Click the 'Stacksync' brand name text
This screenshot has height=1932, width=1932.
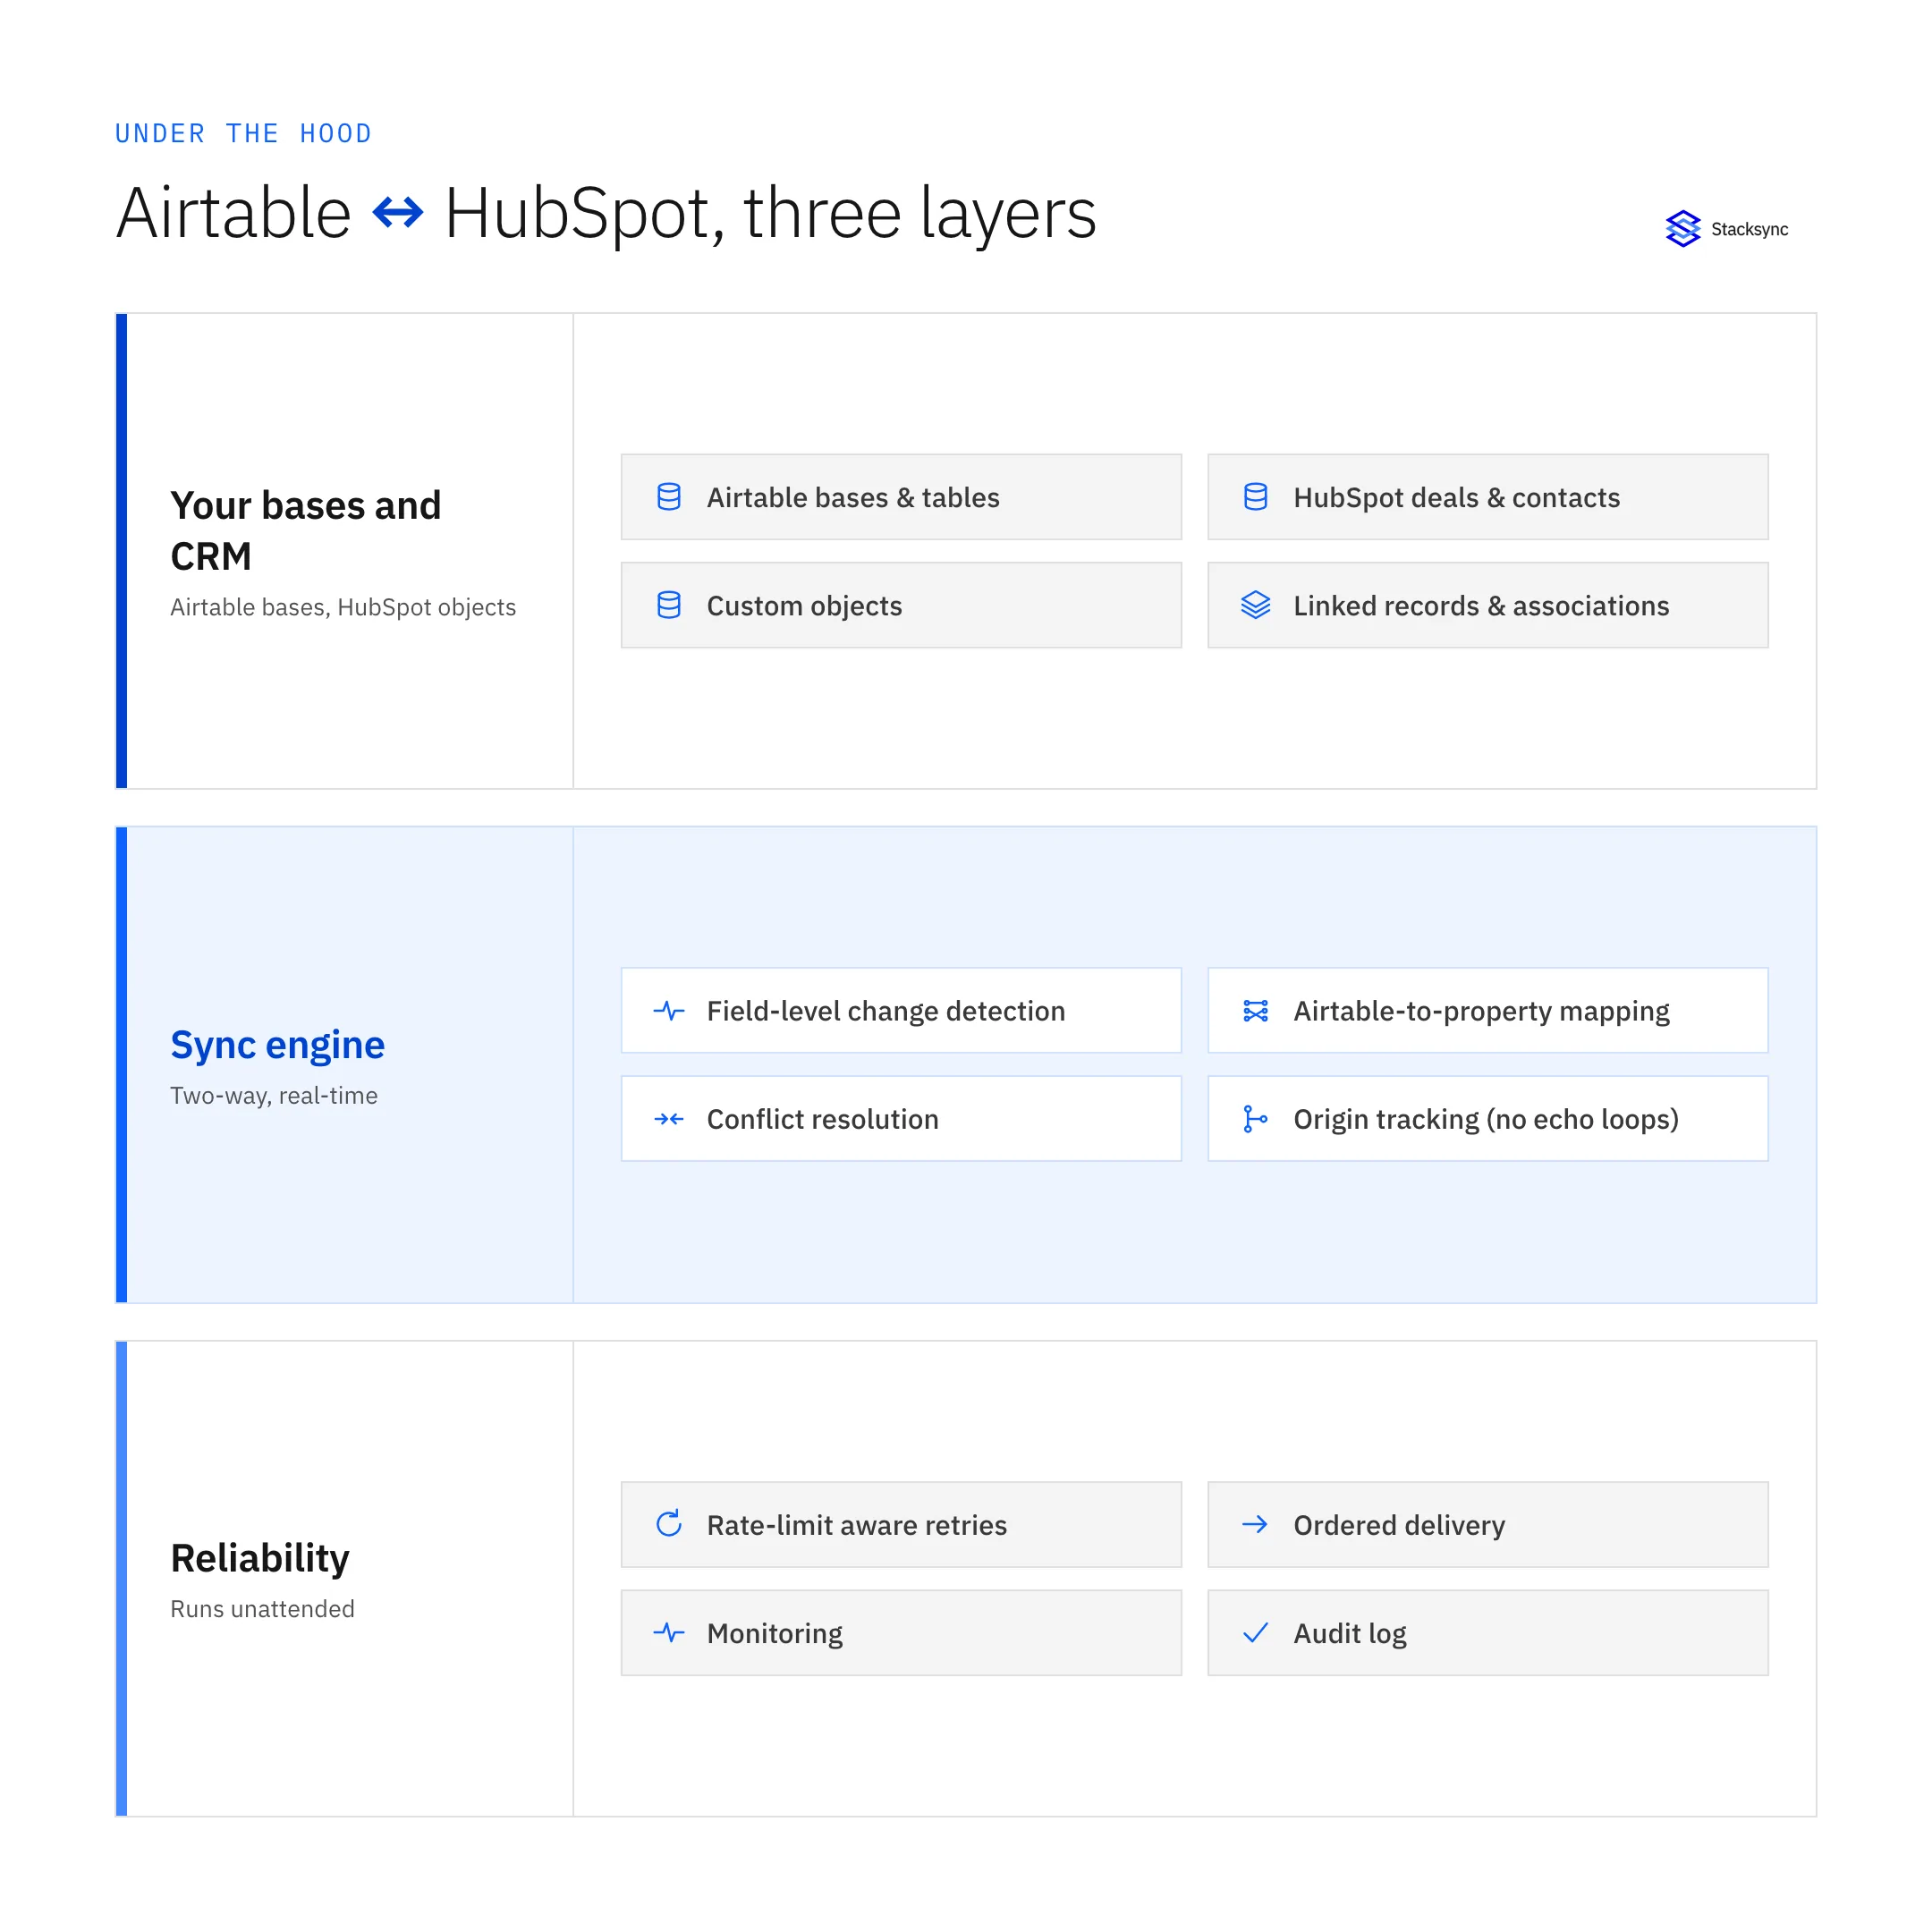(x=1749, y=230)
